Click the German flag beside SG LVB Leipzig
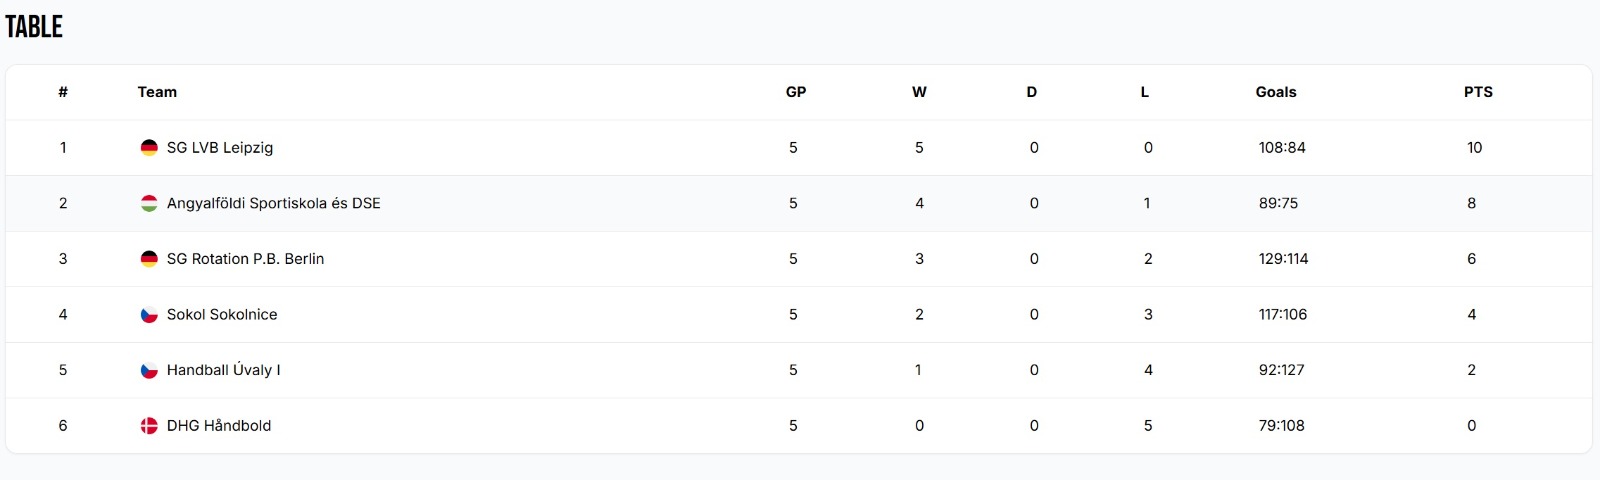This screenshot has height=480, width=1600. 149,148
